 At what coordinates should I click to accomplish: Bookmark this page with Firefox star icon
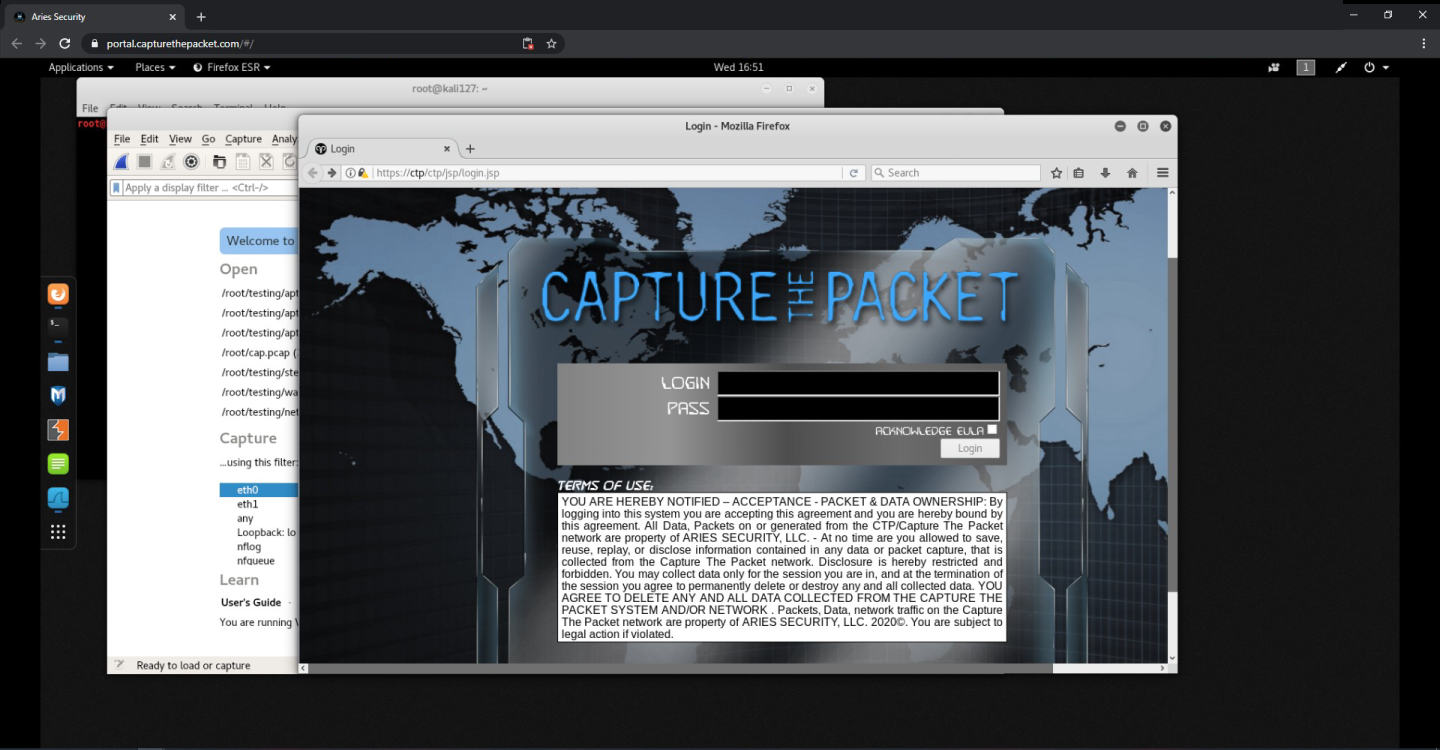[1056, 173]
